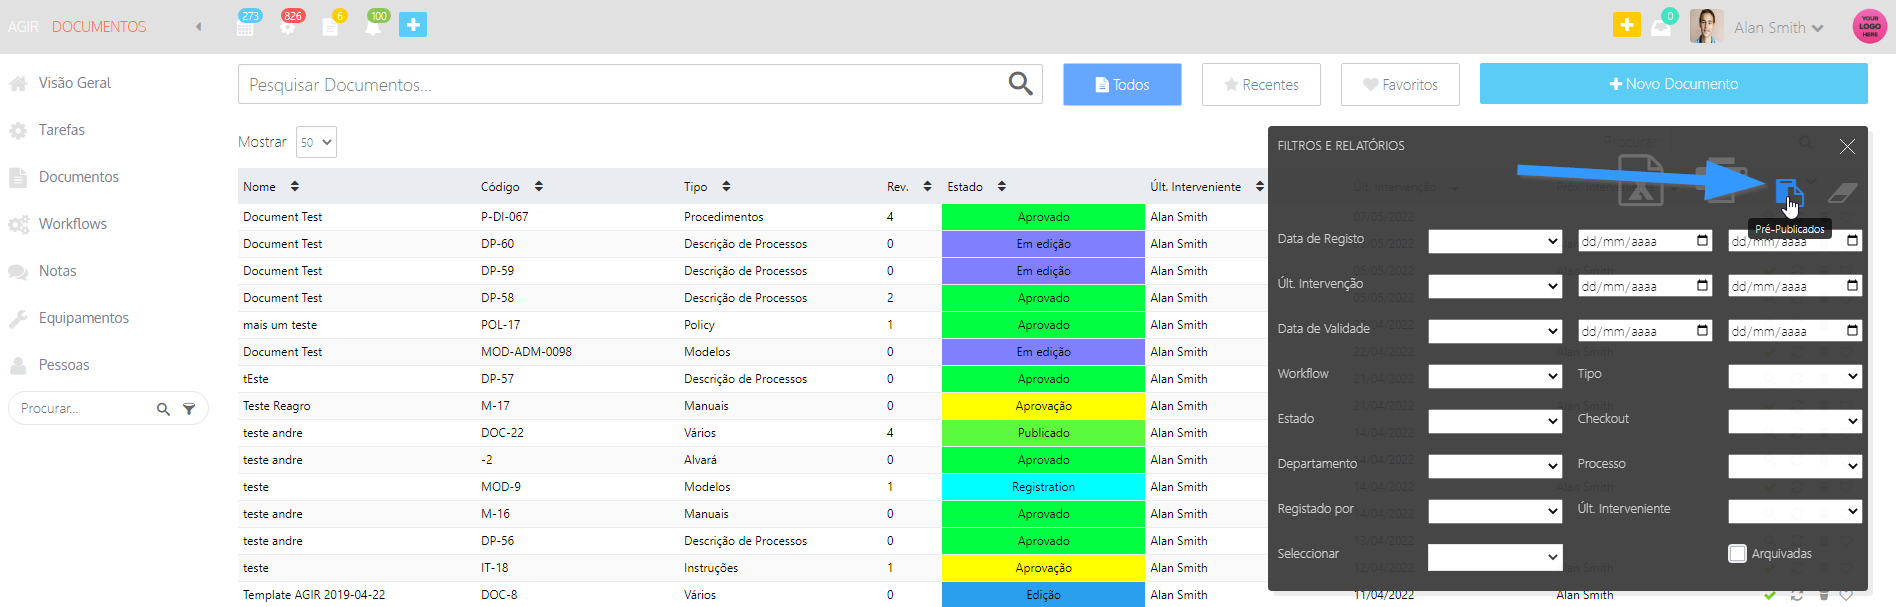Screen dimensions: 1896x607
Task: Sort table by Tipo column arrows
Action: 726,187
